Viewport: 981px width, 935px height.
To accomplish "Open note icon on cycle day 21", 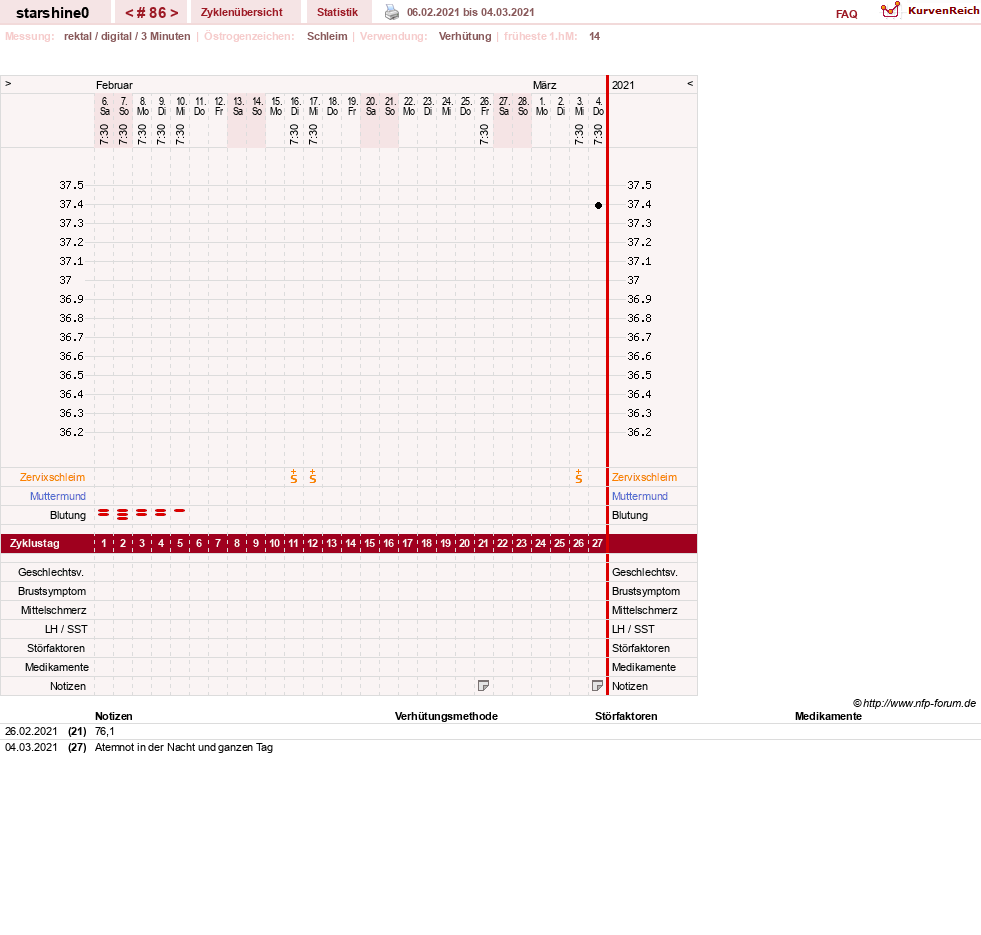I will pyautogui.click(x=483, y=686).
